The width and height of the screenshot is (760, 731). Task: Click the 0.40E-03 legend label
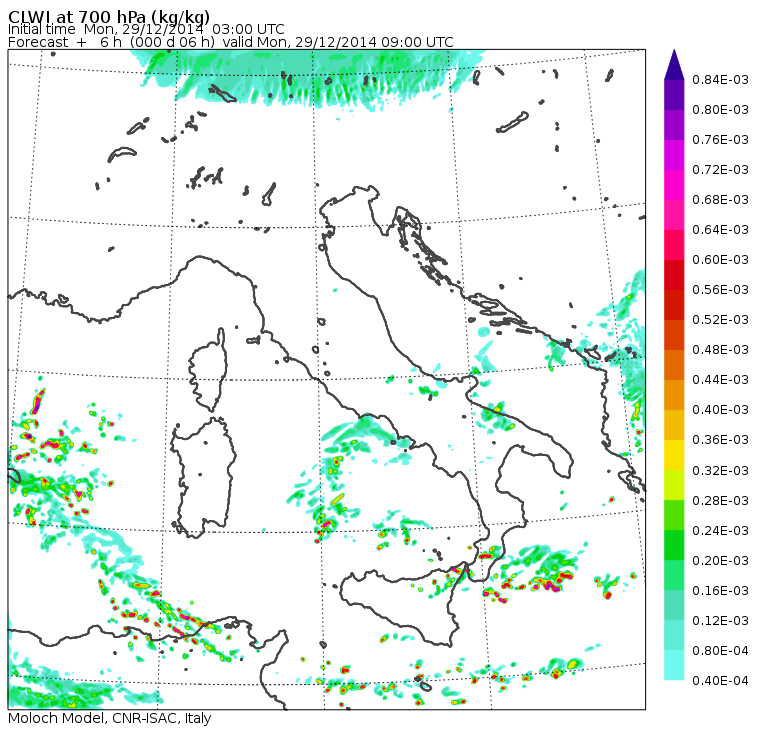point(720,410)
